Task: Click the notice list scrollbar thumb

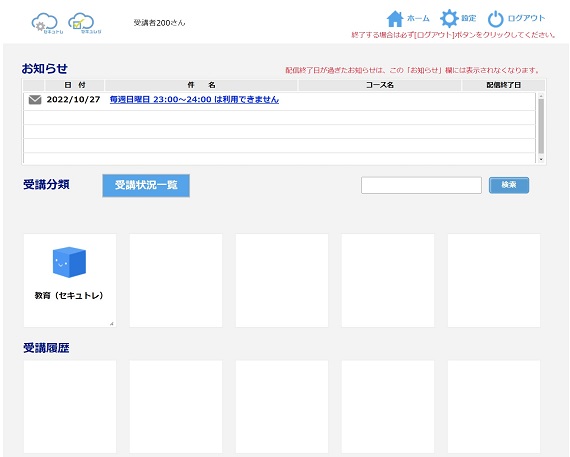Action: coord(541,126)
